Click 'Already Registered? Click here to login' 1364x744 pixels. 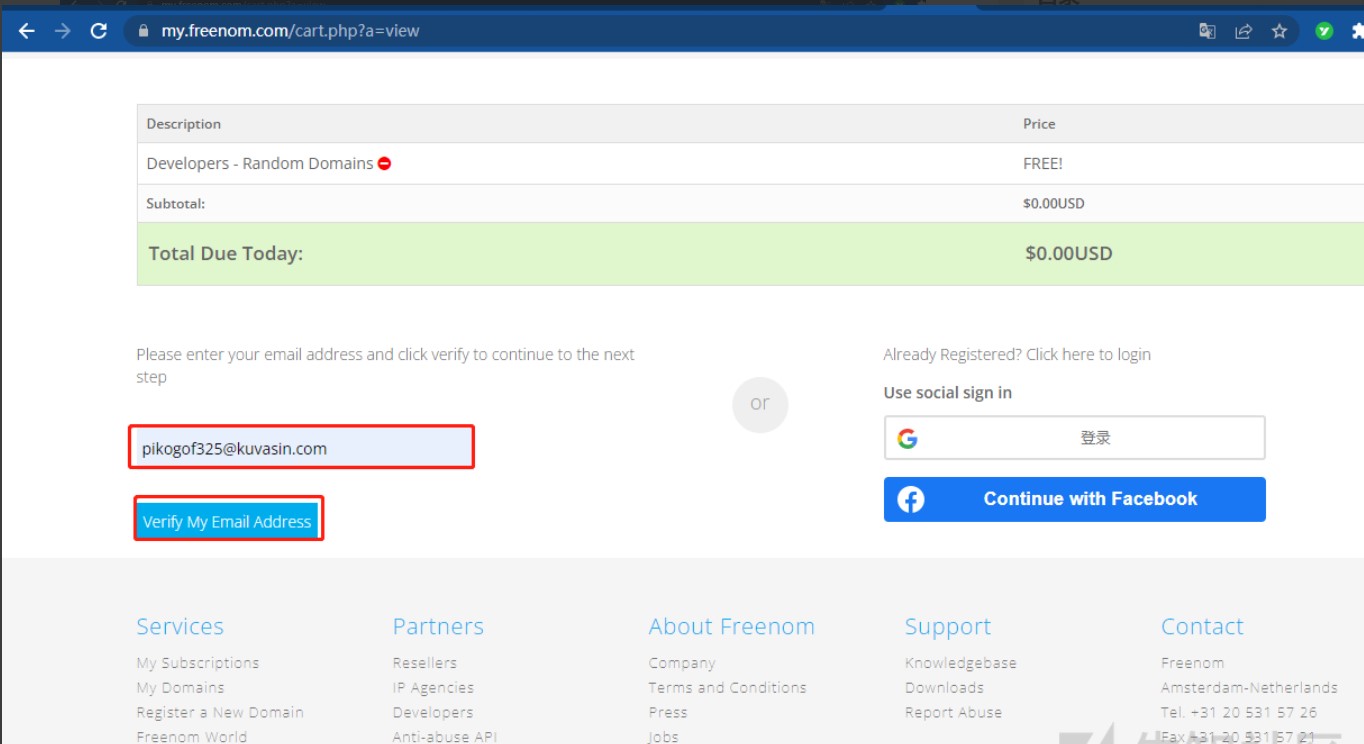pyautogui.click(x=1017, y=354)
